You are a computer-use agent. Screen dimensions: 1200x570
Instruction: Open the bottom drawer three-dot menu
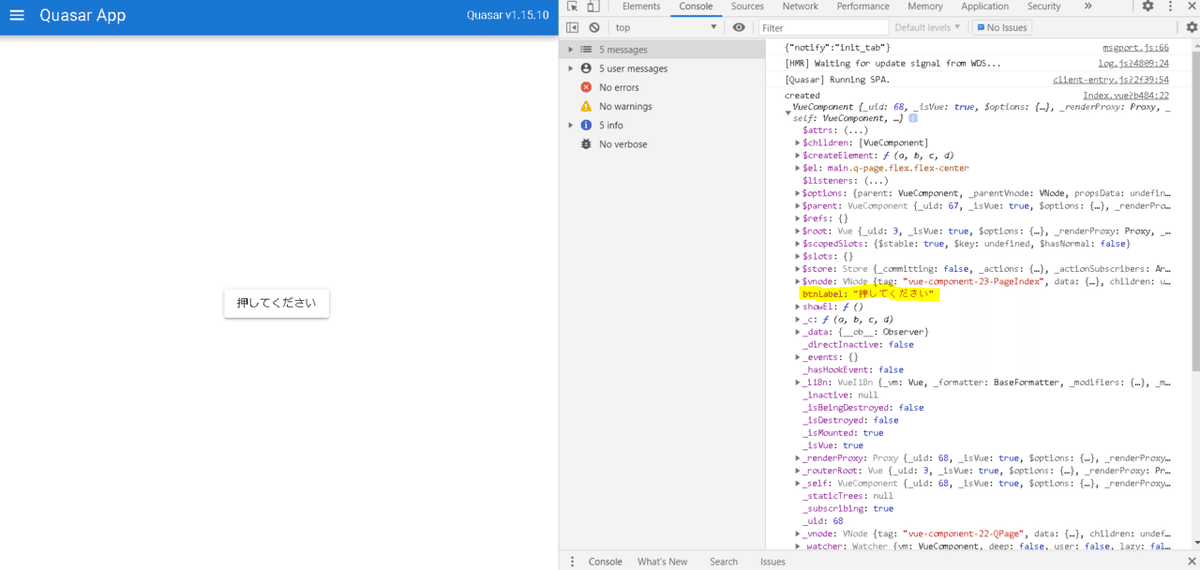click(x=572, y=562)
